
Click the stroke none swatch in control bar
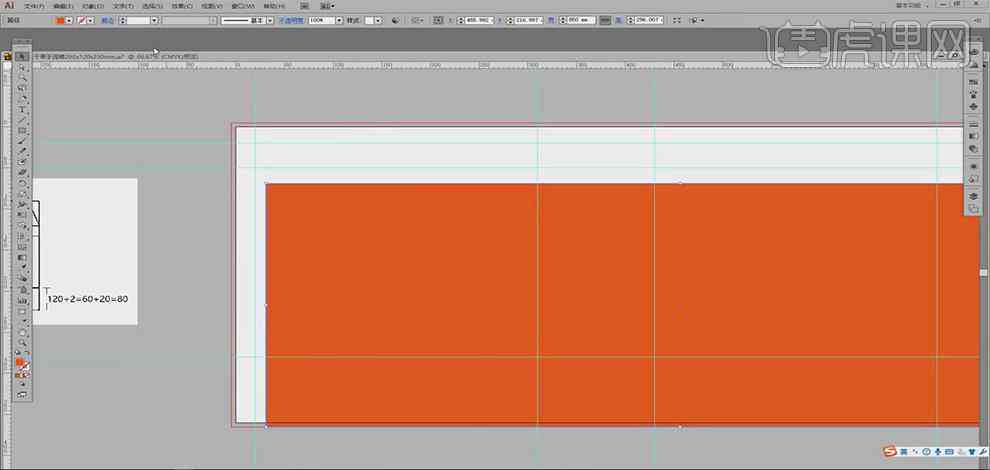pyautogui.click(x=81, y=20)
